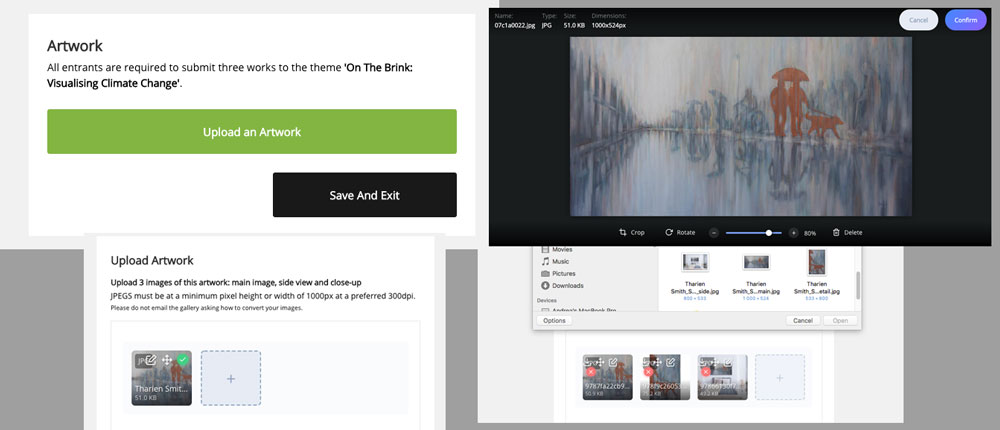The height and width of the screenshot is (430, 1000).
Task: Click the Delete trash icon
Action: click(835, 233)
